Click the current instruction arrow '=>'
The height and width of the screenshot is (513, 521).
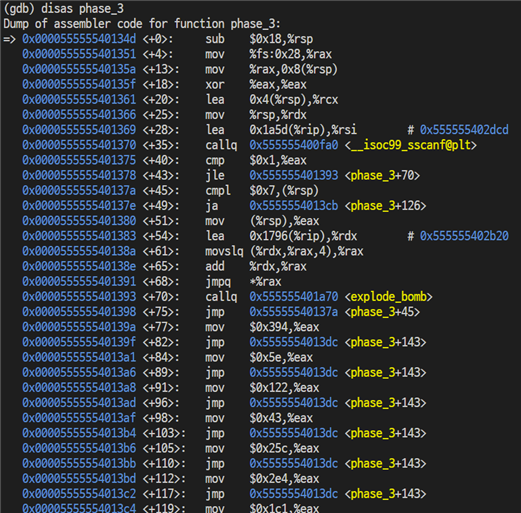[9, 39]
